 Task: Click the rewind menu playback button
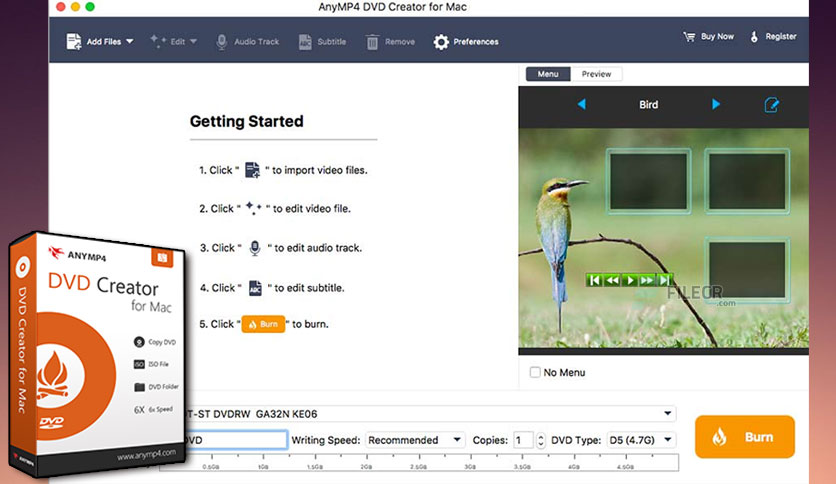click(x=612, y=280)
